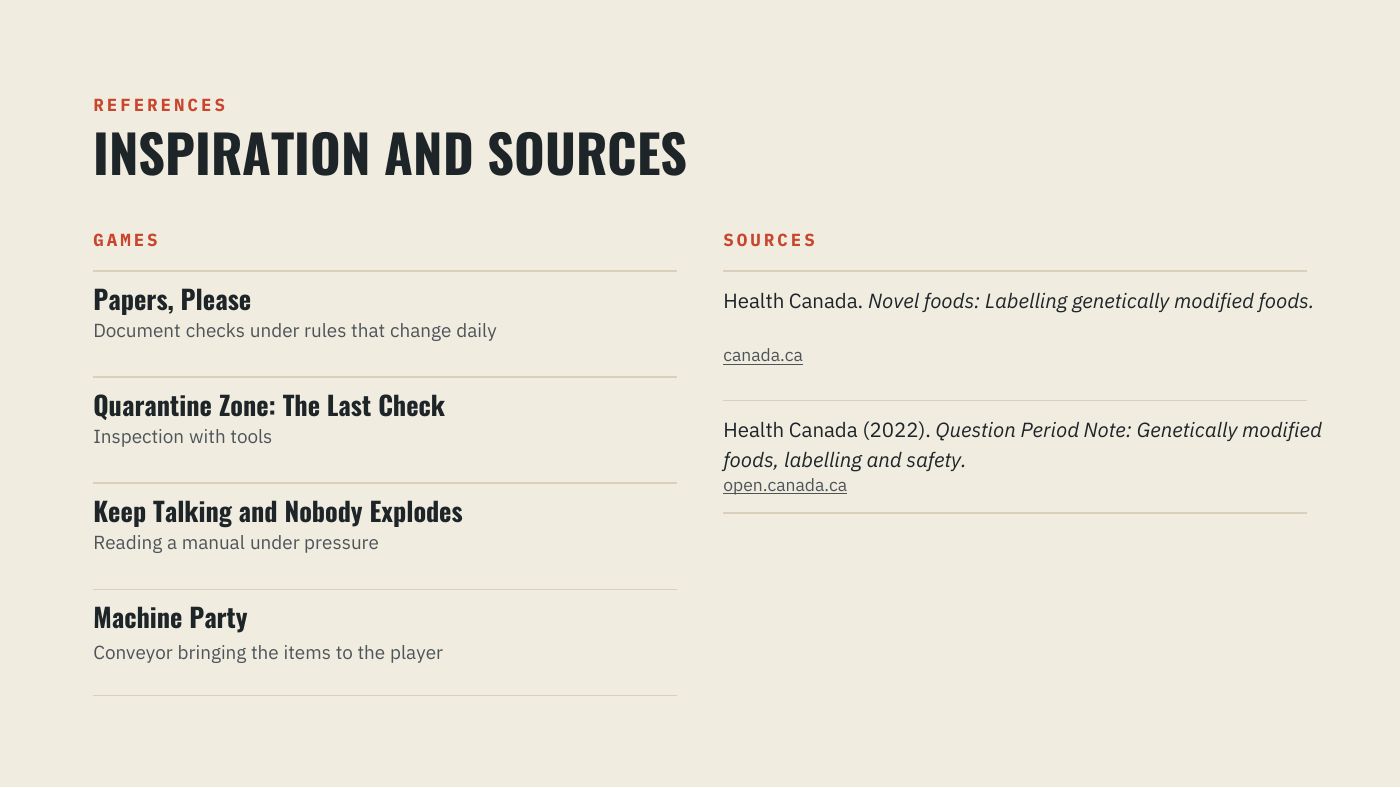Click 'Document checks under rules that change daily'
This screenshot has height=788, width=1400.
[295, 331]
